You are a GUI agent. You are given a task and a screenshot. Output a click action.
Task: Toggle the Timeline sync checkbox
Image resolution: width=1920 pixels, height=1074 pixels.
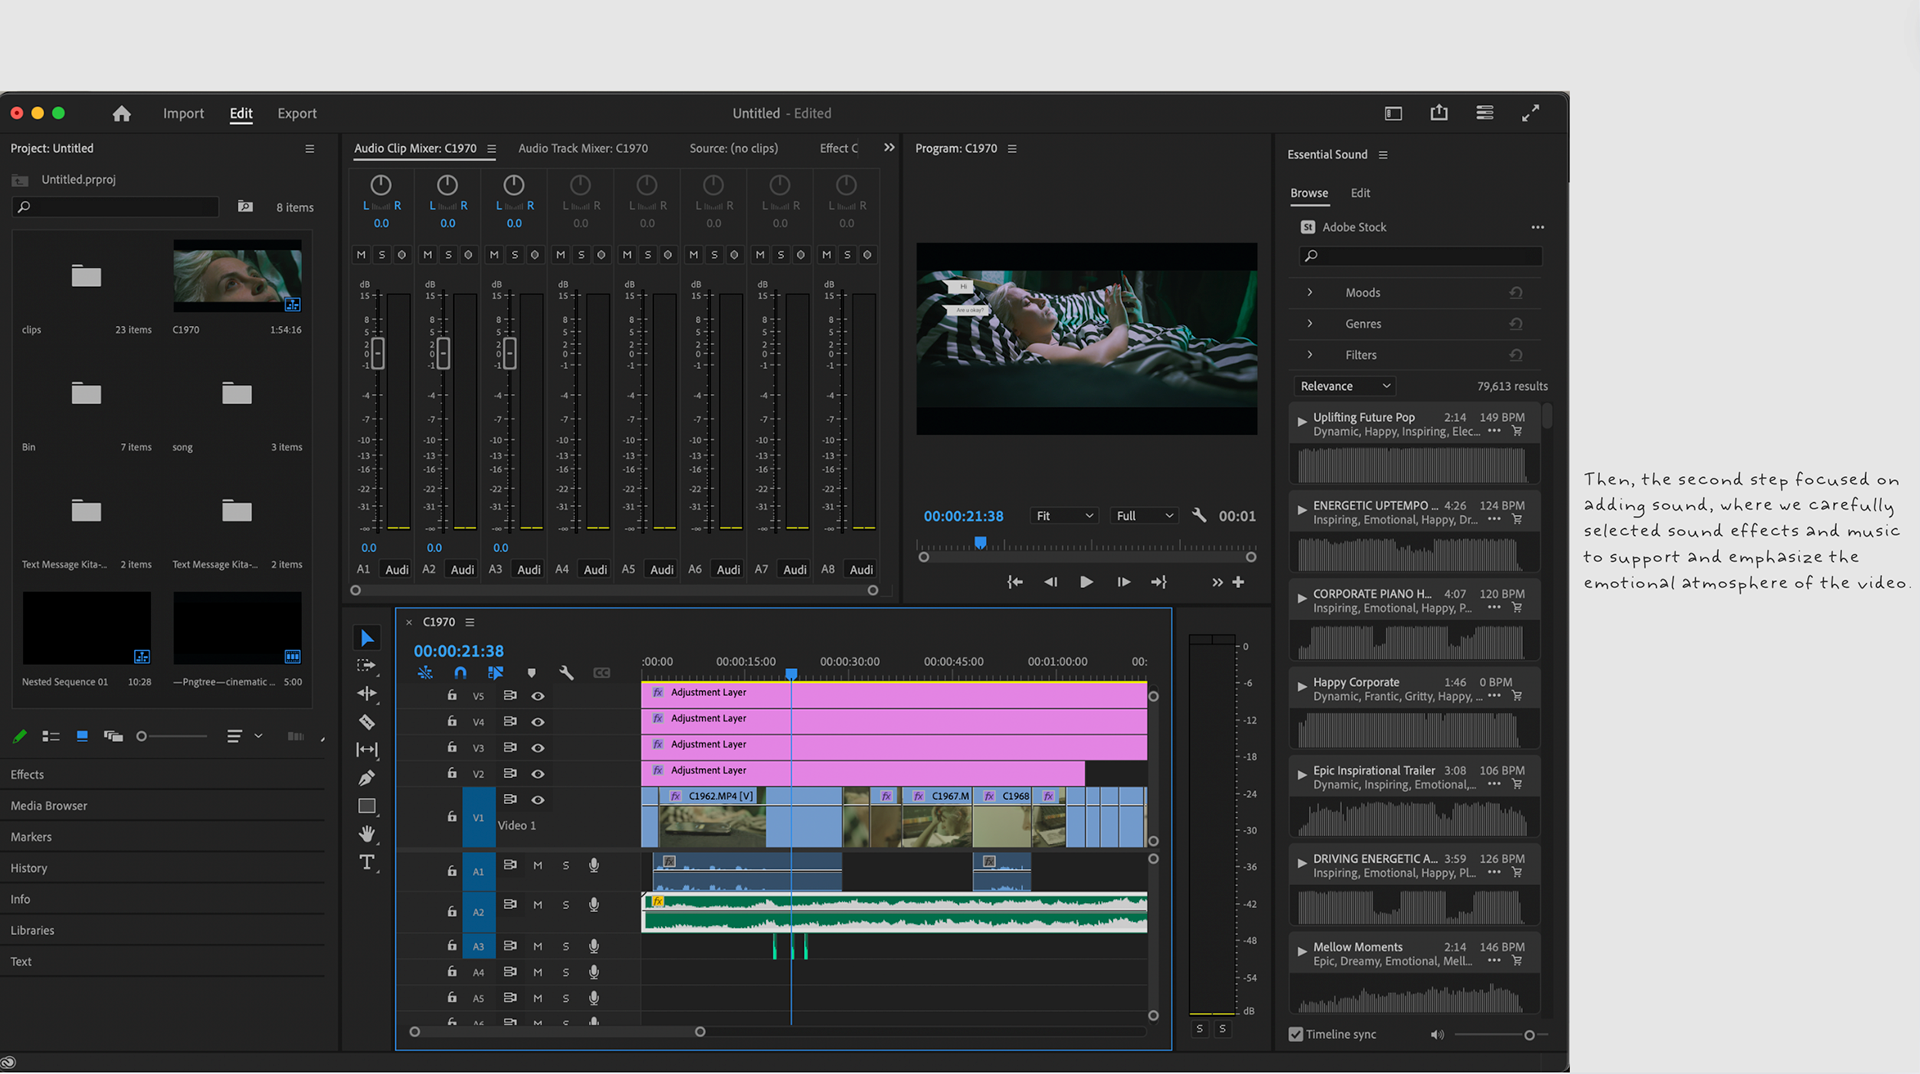[1296, 1035]
